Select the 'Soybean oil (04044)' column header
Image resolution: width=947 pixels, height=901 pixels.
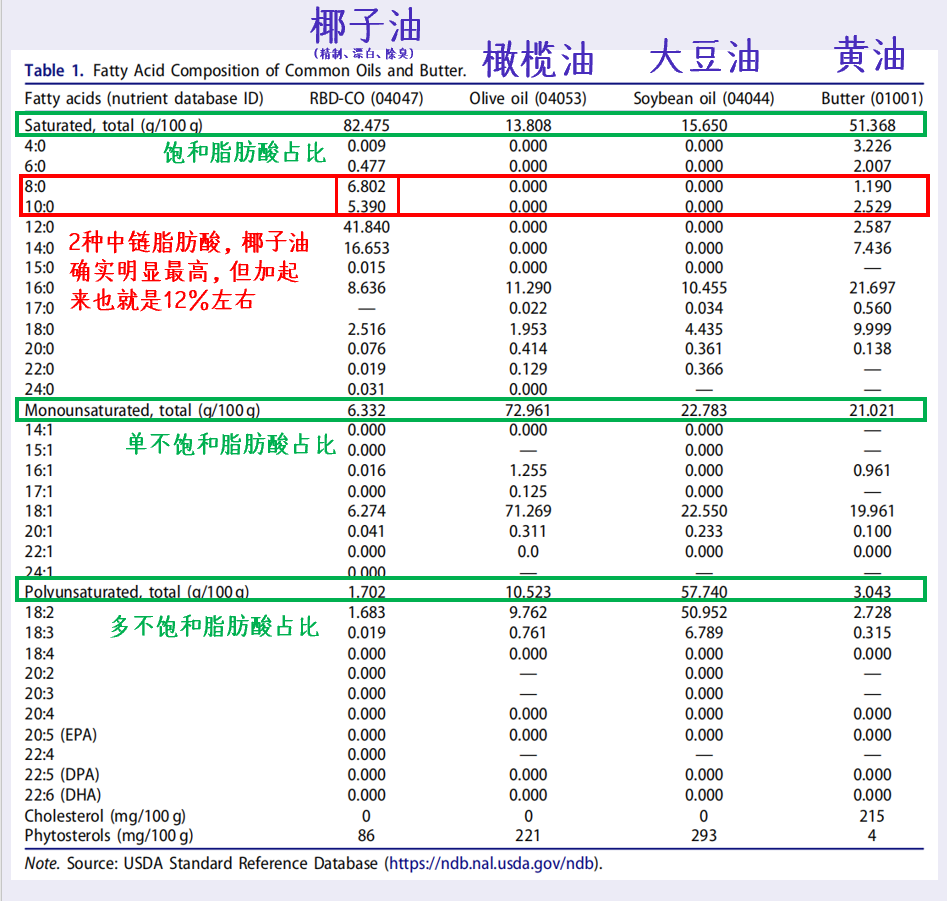[704, 98]
